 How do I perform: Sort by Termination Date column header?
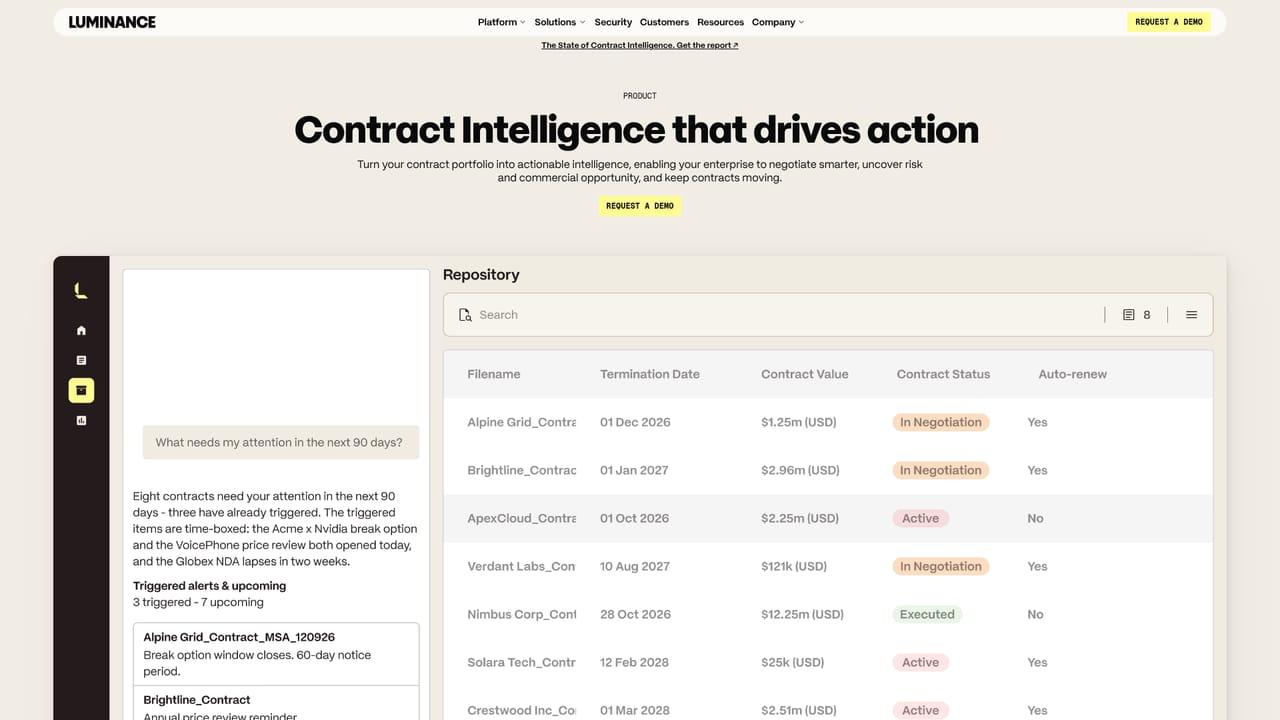click(x=650, y=374)
